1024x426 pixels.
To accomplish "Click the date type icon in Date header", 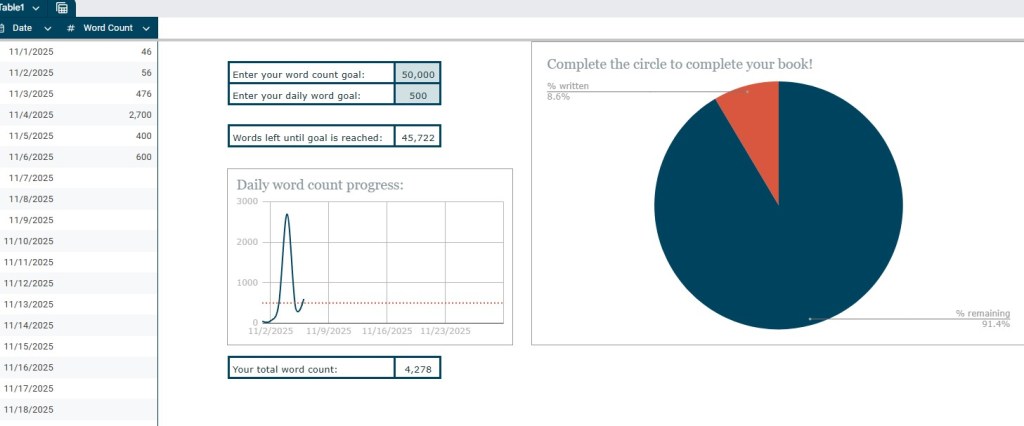I will 3,28.
